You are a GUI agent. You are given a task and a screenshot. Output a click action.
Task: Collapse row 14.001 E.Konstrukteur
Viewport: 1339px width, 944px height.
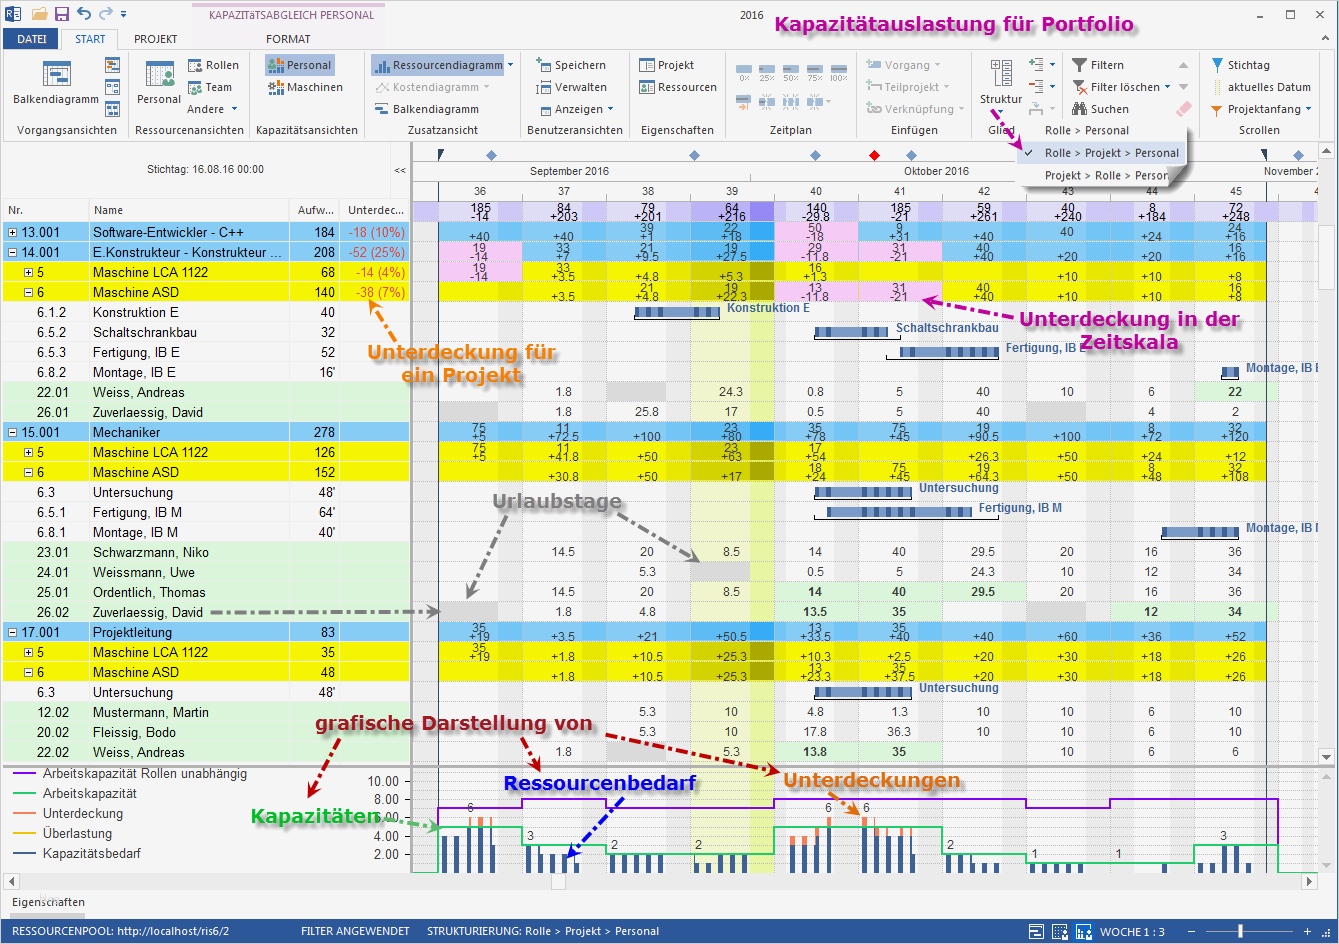pos(14,252)
